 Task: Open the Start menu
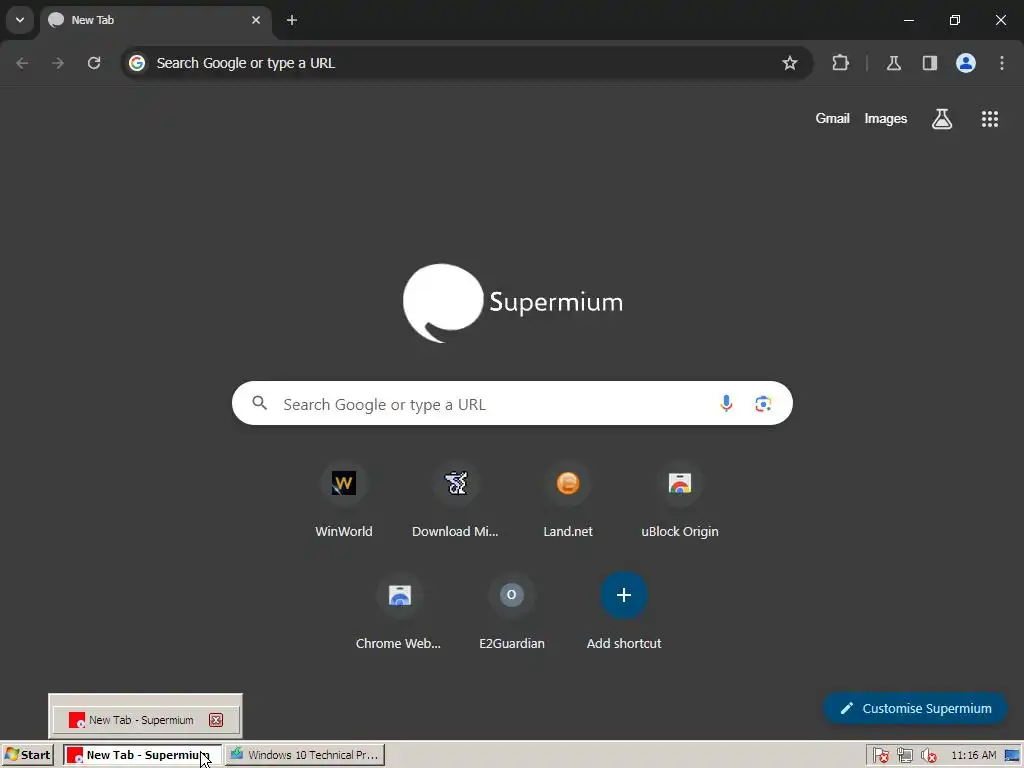coord(27,755)
